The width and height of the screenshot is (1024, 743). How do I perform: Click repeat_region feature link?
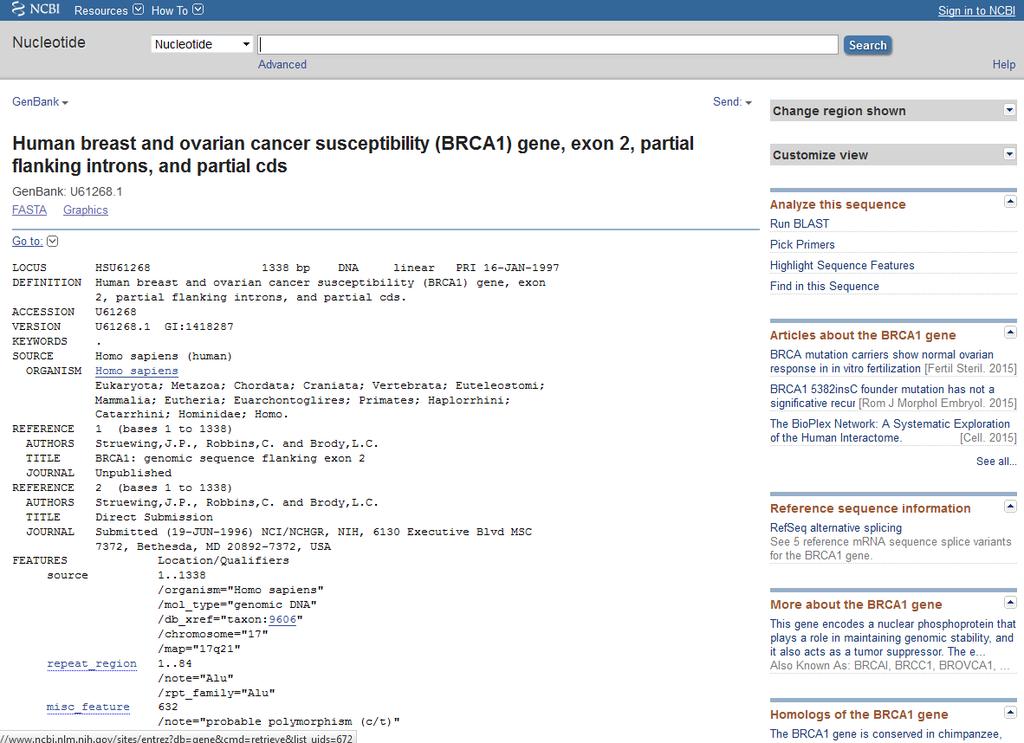pos(92,664)
